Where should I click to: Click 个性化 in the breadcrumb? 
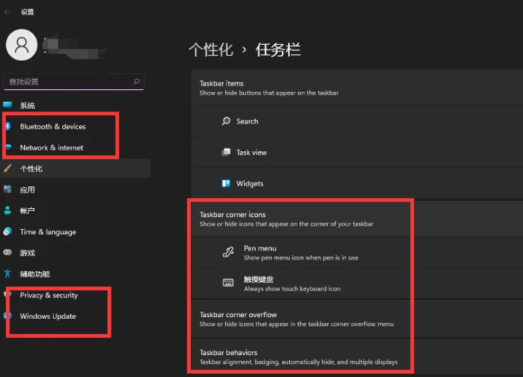coord(211,50)
